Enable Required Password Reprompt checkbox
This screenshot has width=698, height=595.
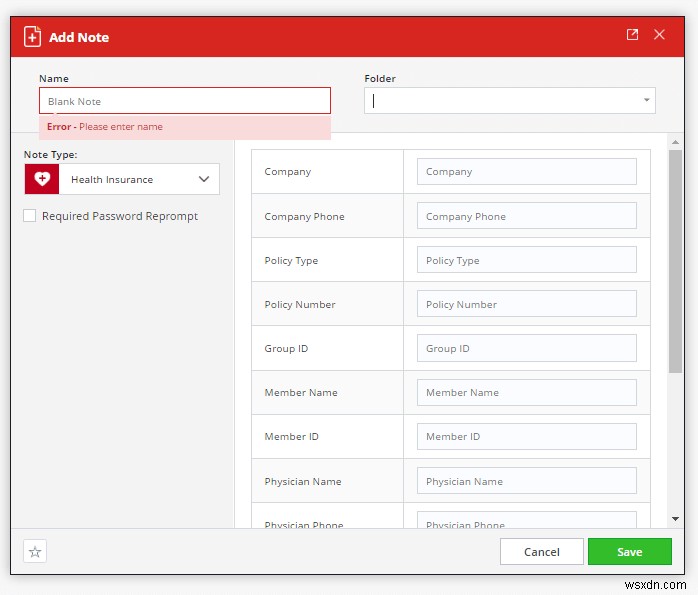point(29,216)
